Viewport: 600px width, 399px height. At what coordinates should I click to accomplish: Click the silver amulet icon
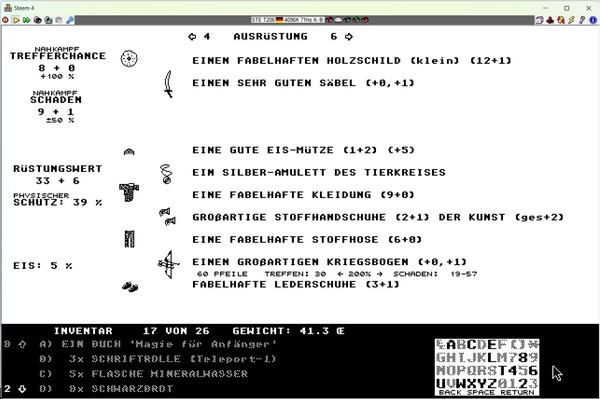[x=166, y=174]
